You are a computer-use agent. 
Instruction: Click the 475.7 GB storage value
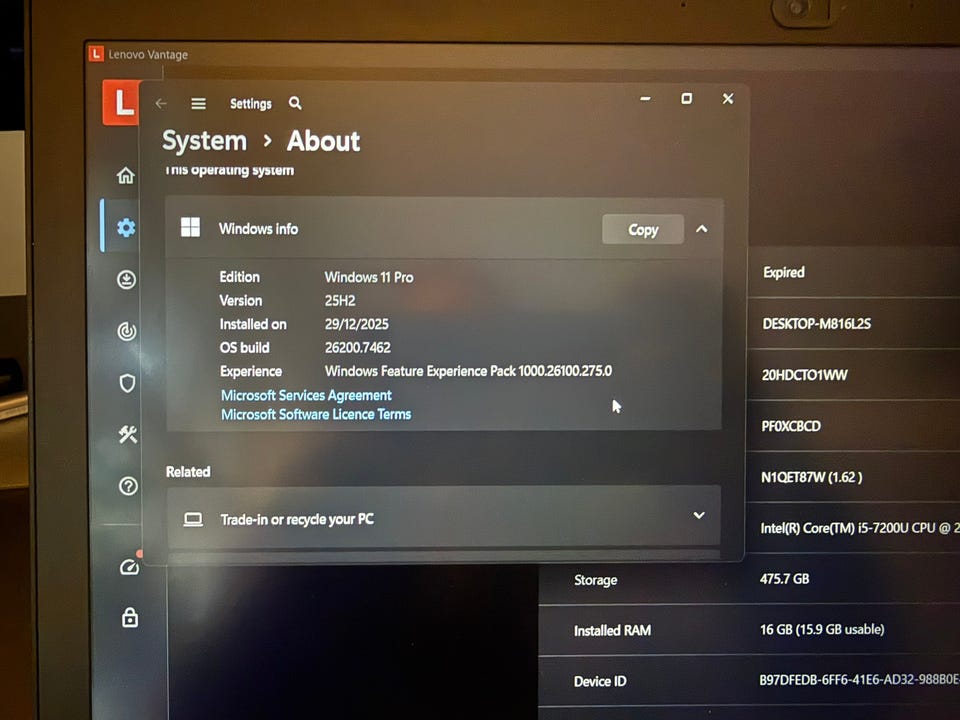coord(784,579)
